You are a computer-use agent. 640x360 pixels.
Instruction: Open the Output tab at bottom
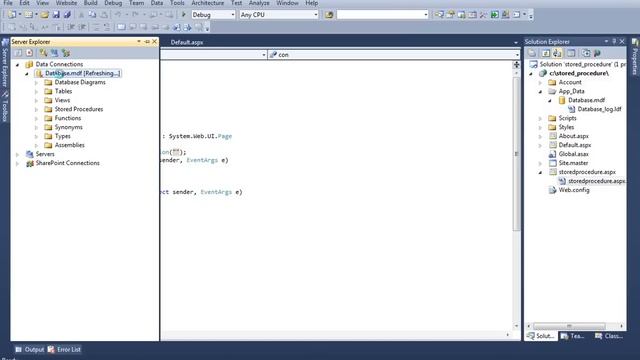click(30, 349)
